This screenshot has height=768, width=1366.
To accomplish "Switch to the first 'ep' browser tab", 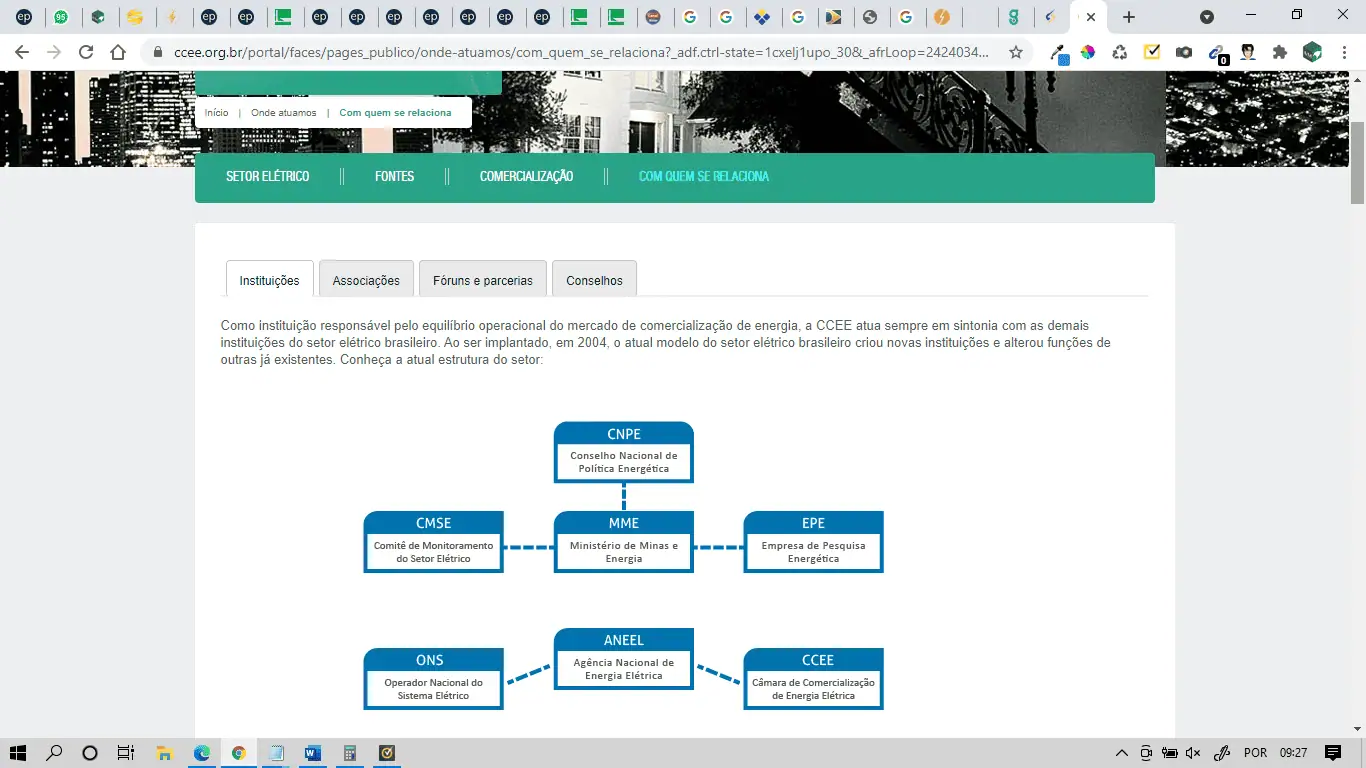I will (x=24, y=17).
